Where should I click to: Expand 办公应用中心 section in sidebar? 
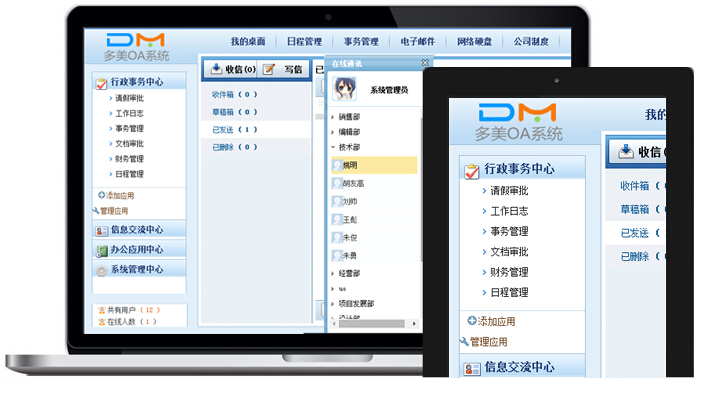coord(139,250)
